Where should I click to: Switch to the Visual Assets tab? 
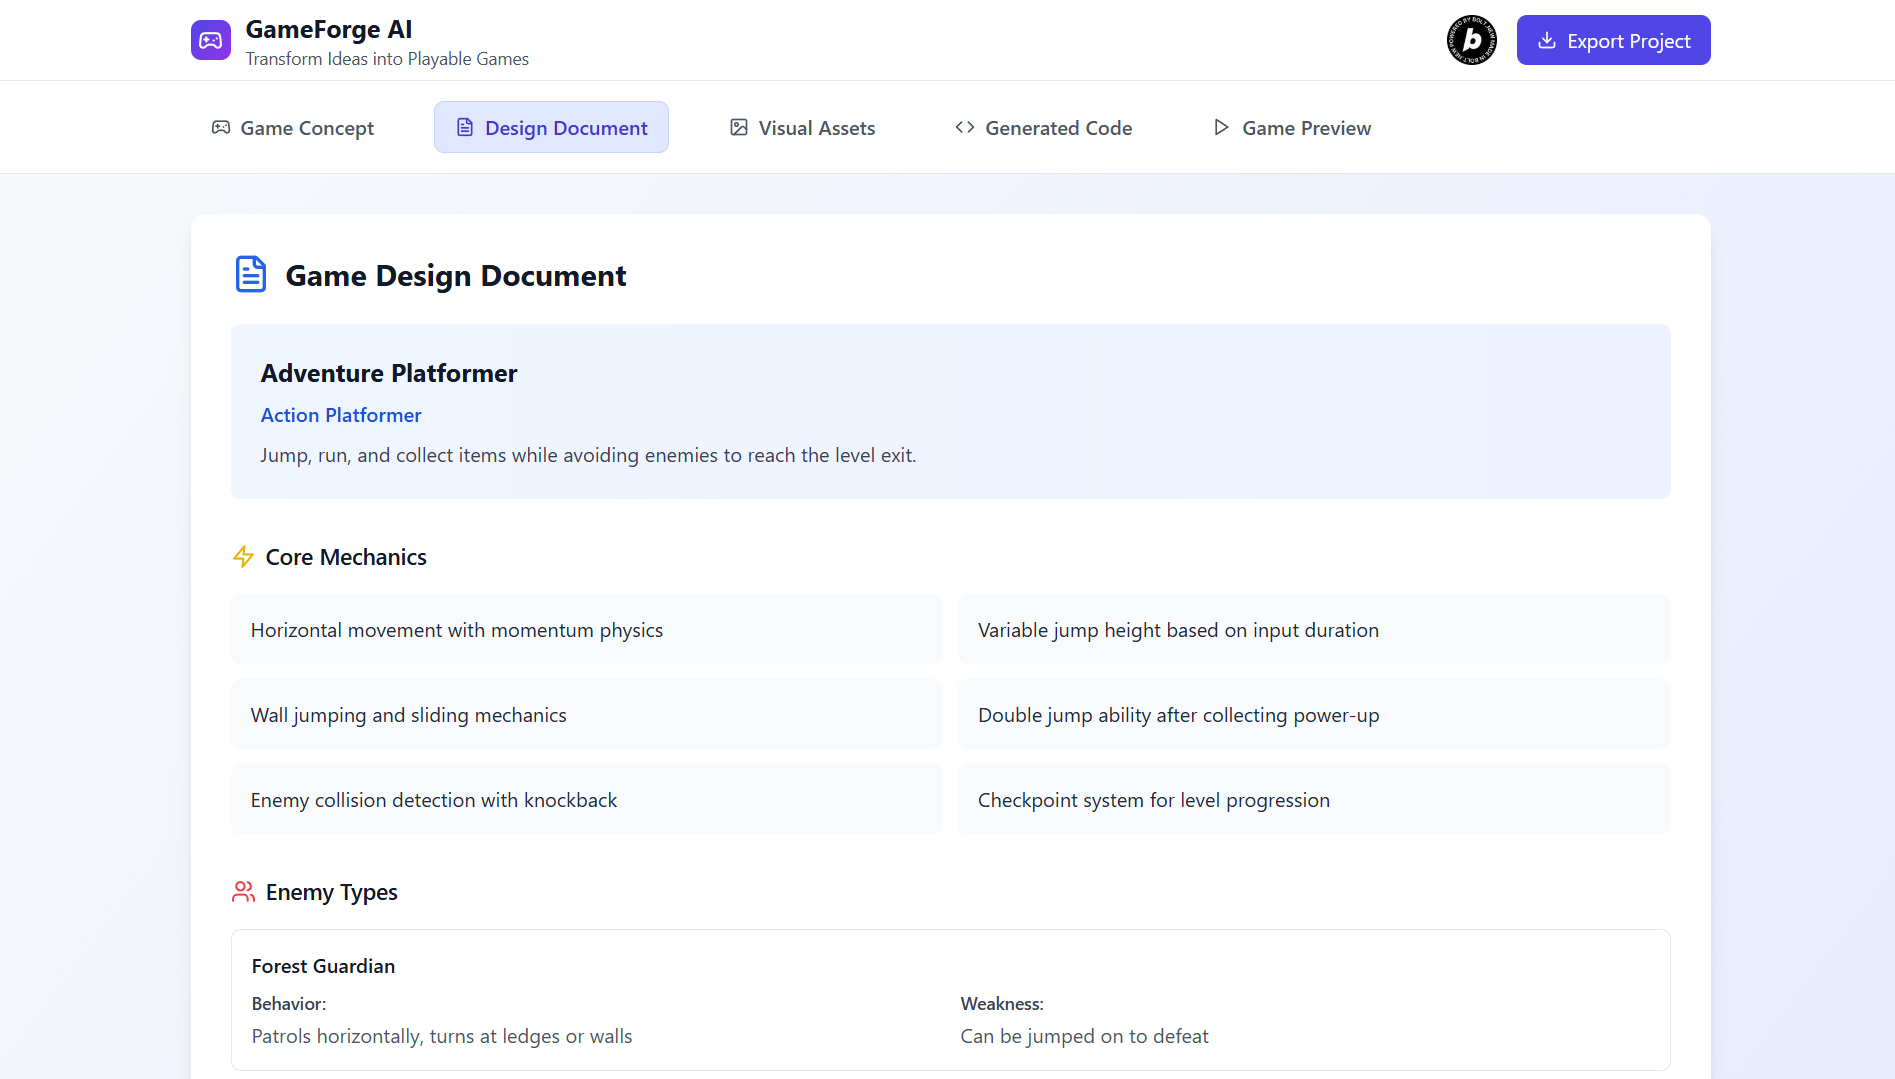pos(801,127)
